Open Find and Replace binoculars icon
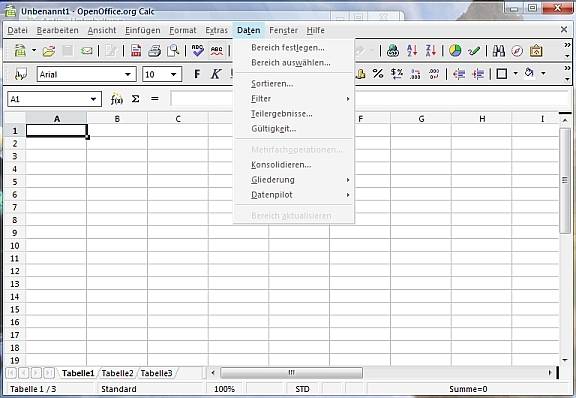 [498, 51]
